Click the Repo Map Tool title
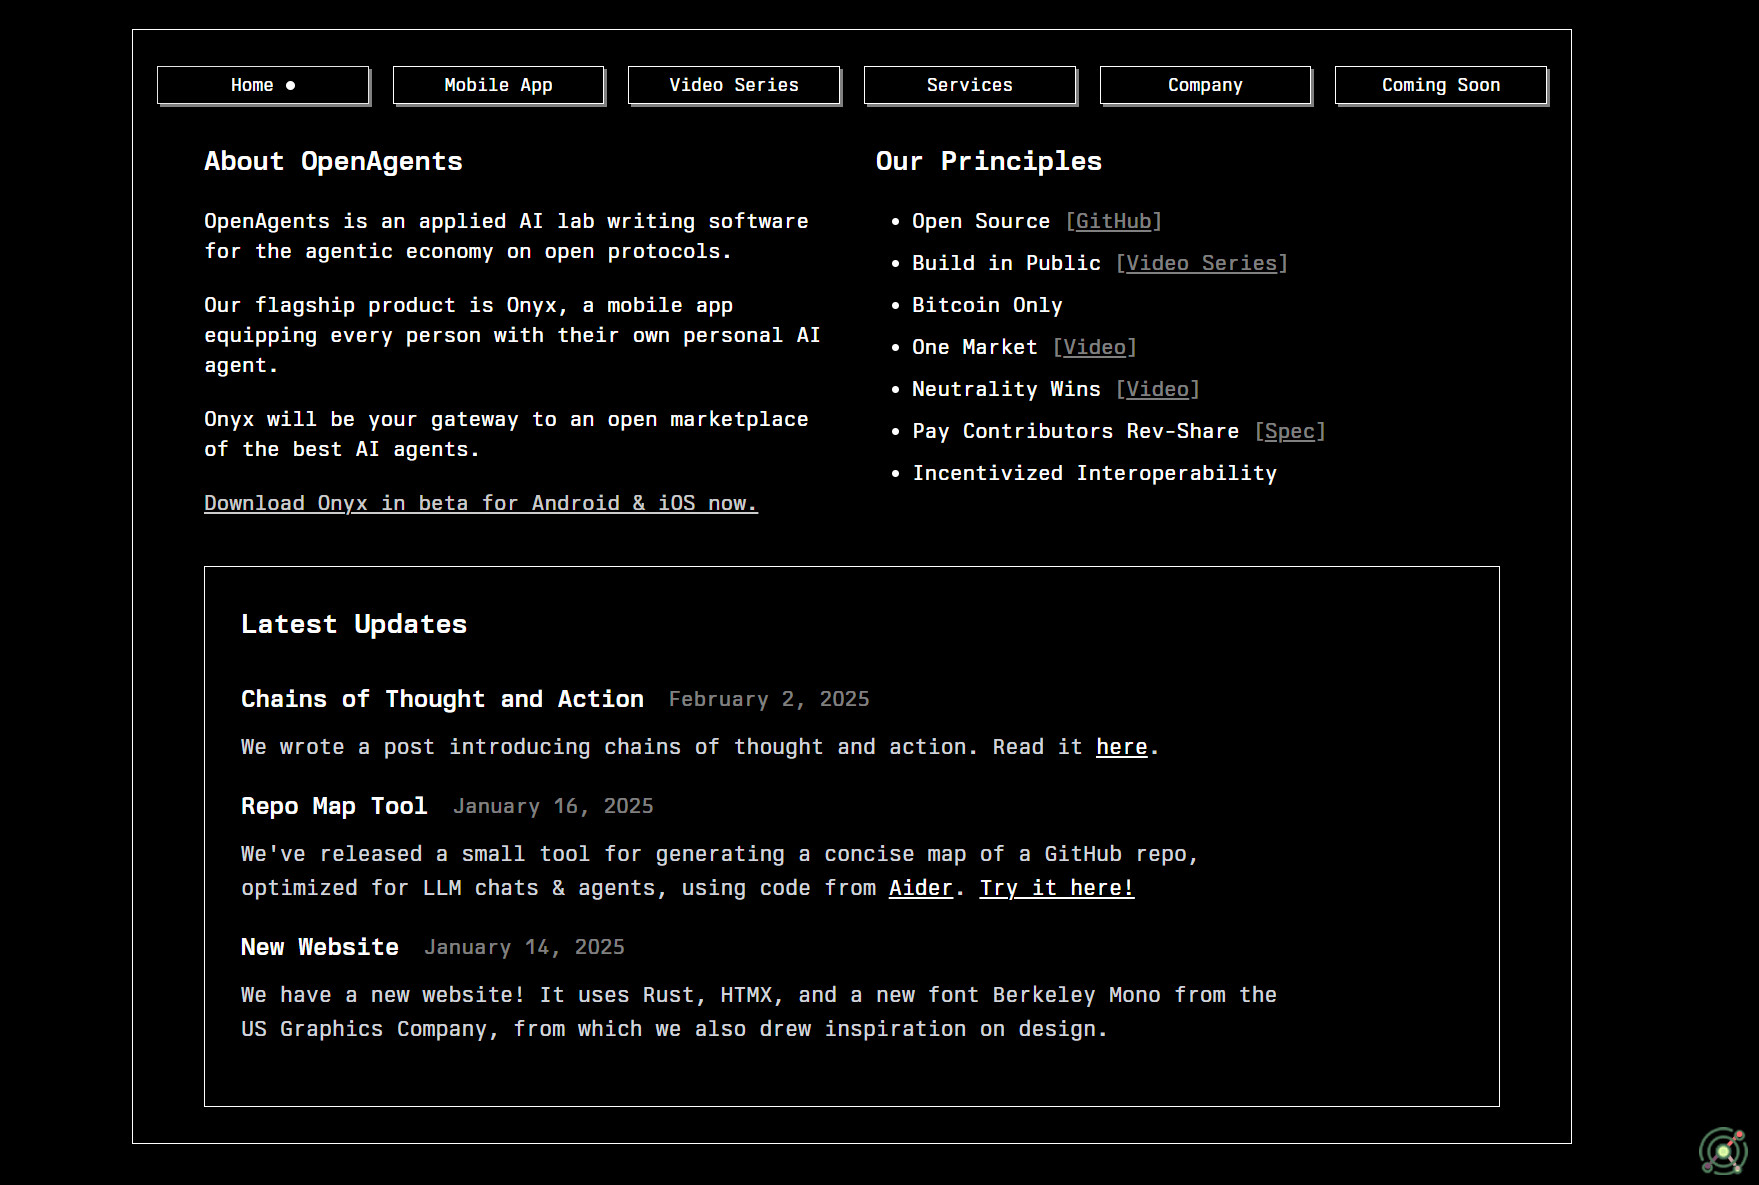This screenshot has width=1759, height=1185. click(x=334, y=806)
